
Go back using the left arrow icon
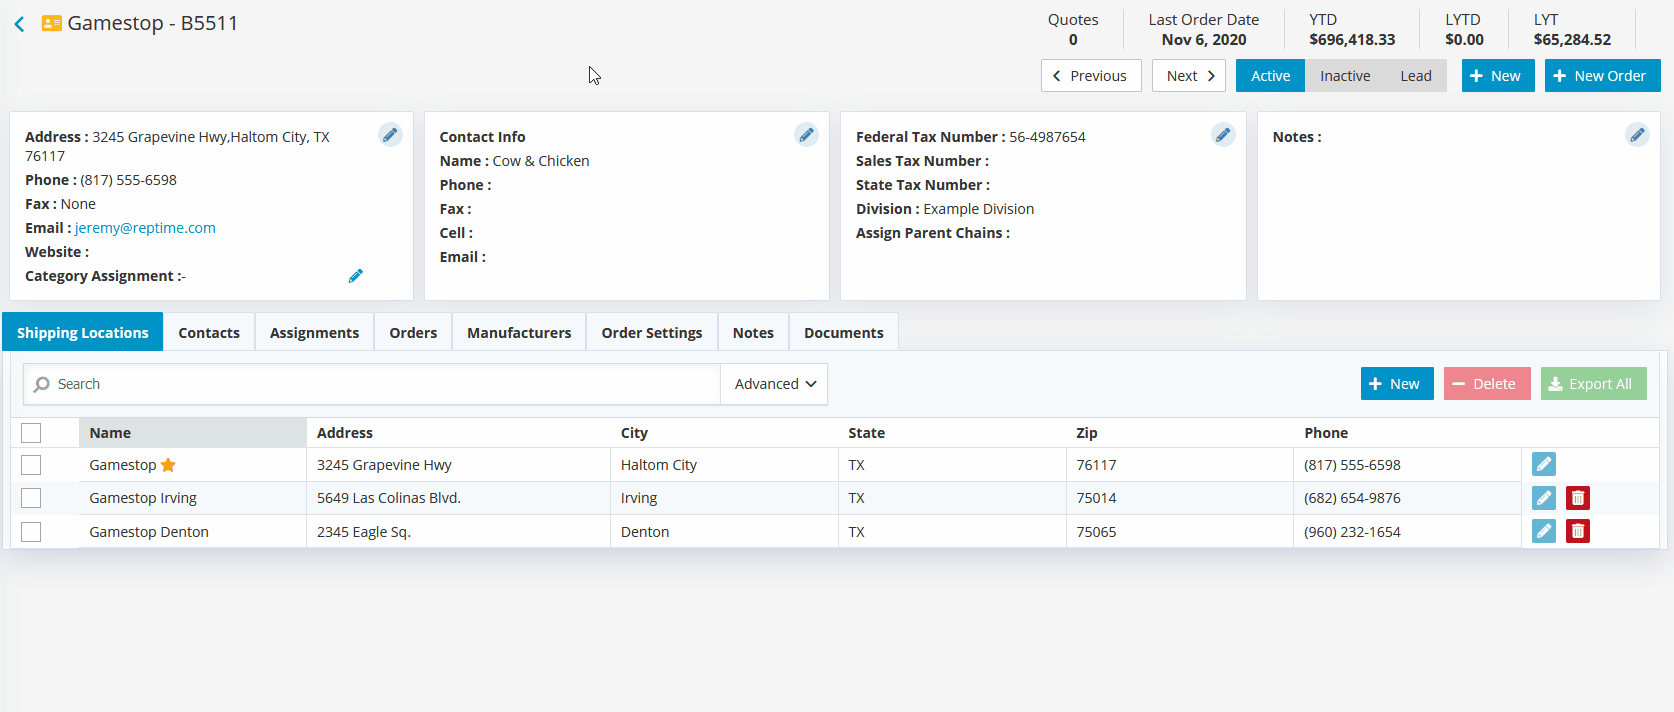click(19, 24)
